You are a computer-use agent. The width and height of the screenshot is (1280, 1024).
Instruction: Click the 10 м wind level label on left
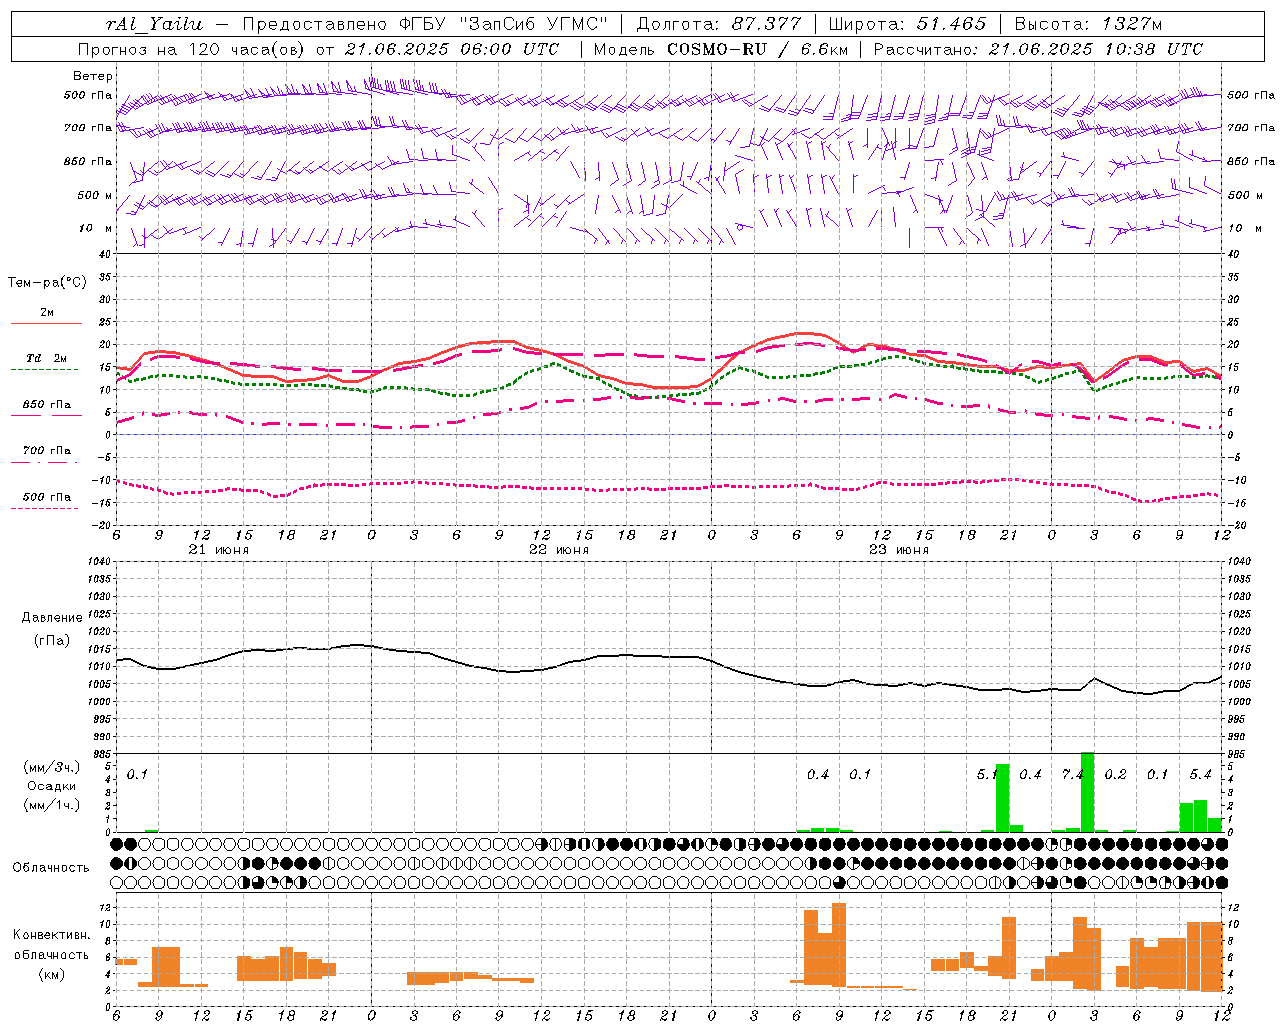pyautogui.click(x=95, y=228)
